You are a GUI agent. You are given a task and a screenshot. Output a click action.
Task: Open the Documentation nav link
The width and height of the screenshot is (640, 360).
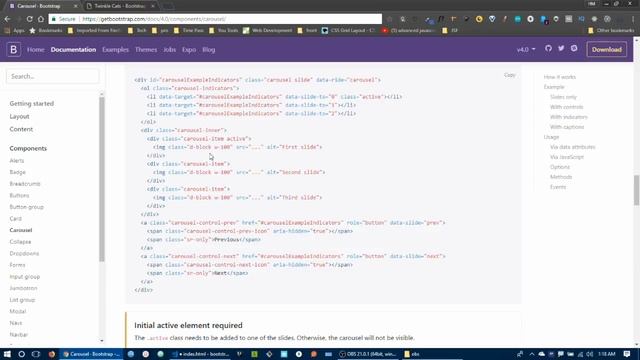click(73, 49)
